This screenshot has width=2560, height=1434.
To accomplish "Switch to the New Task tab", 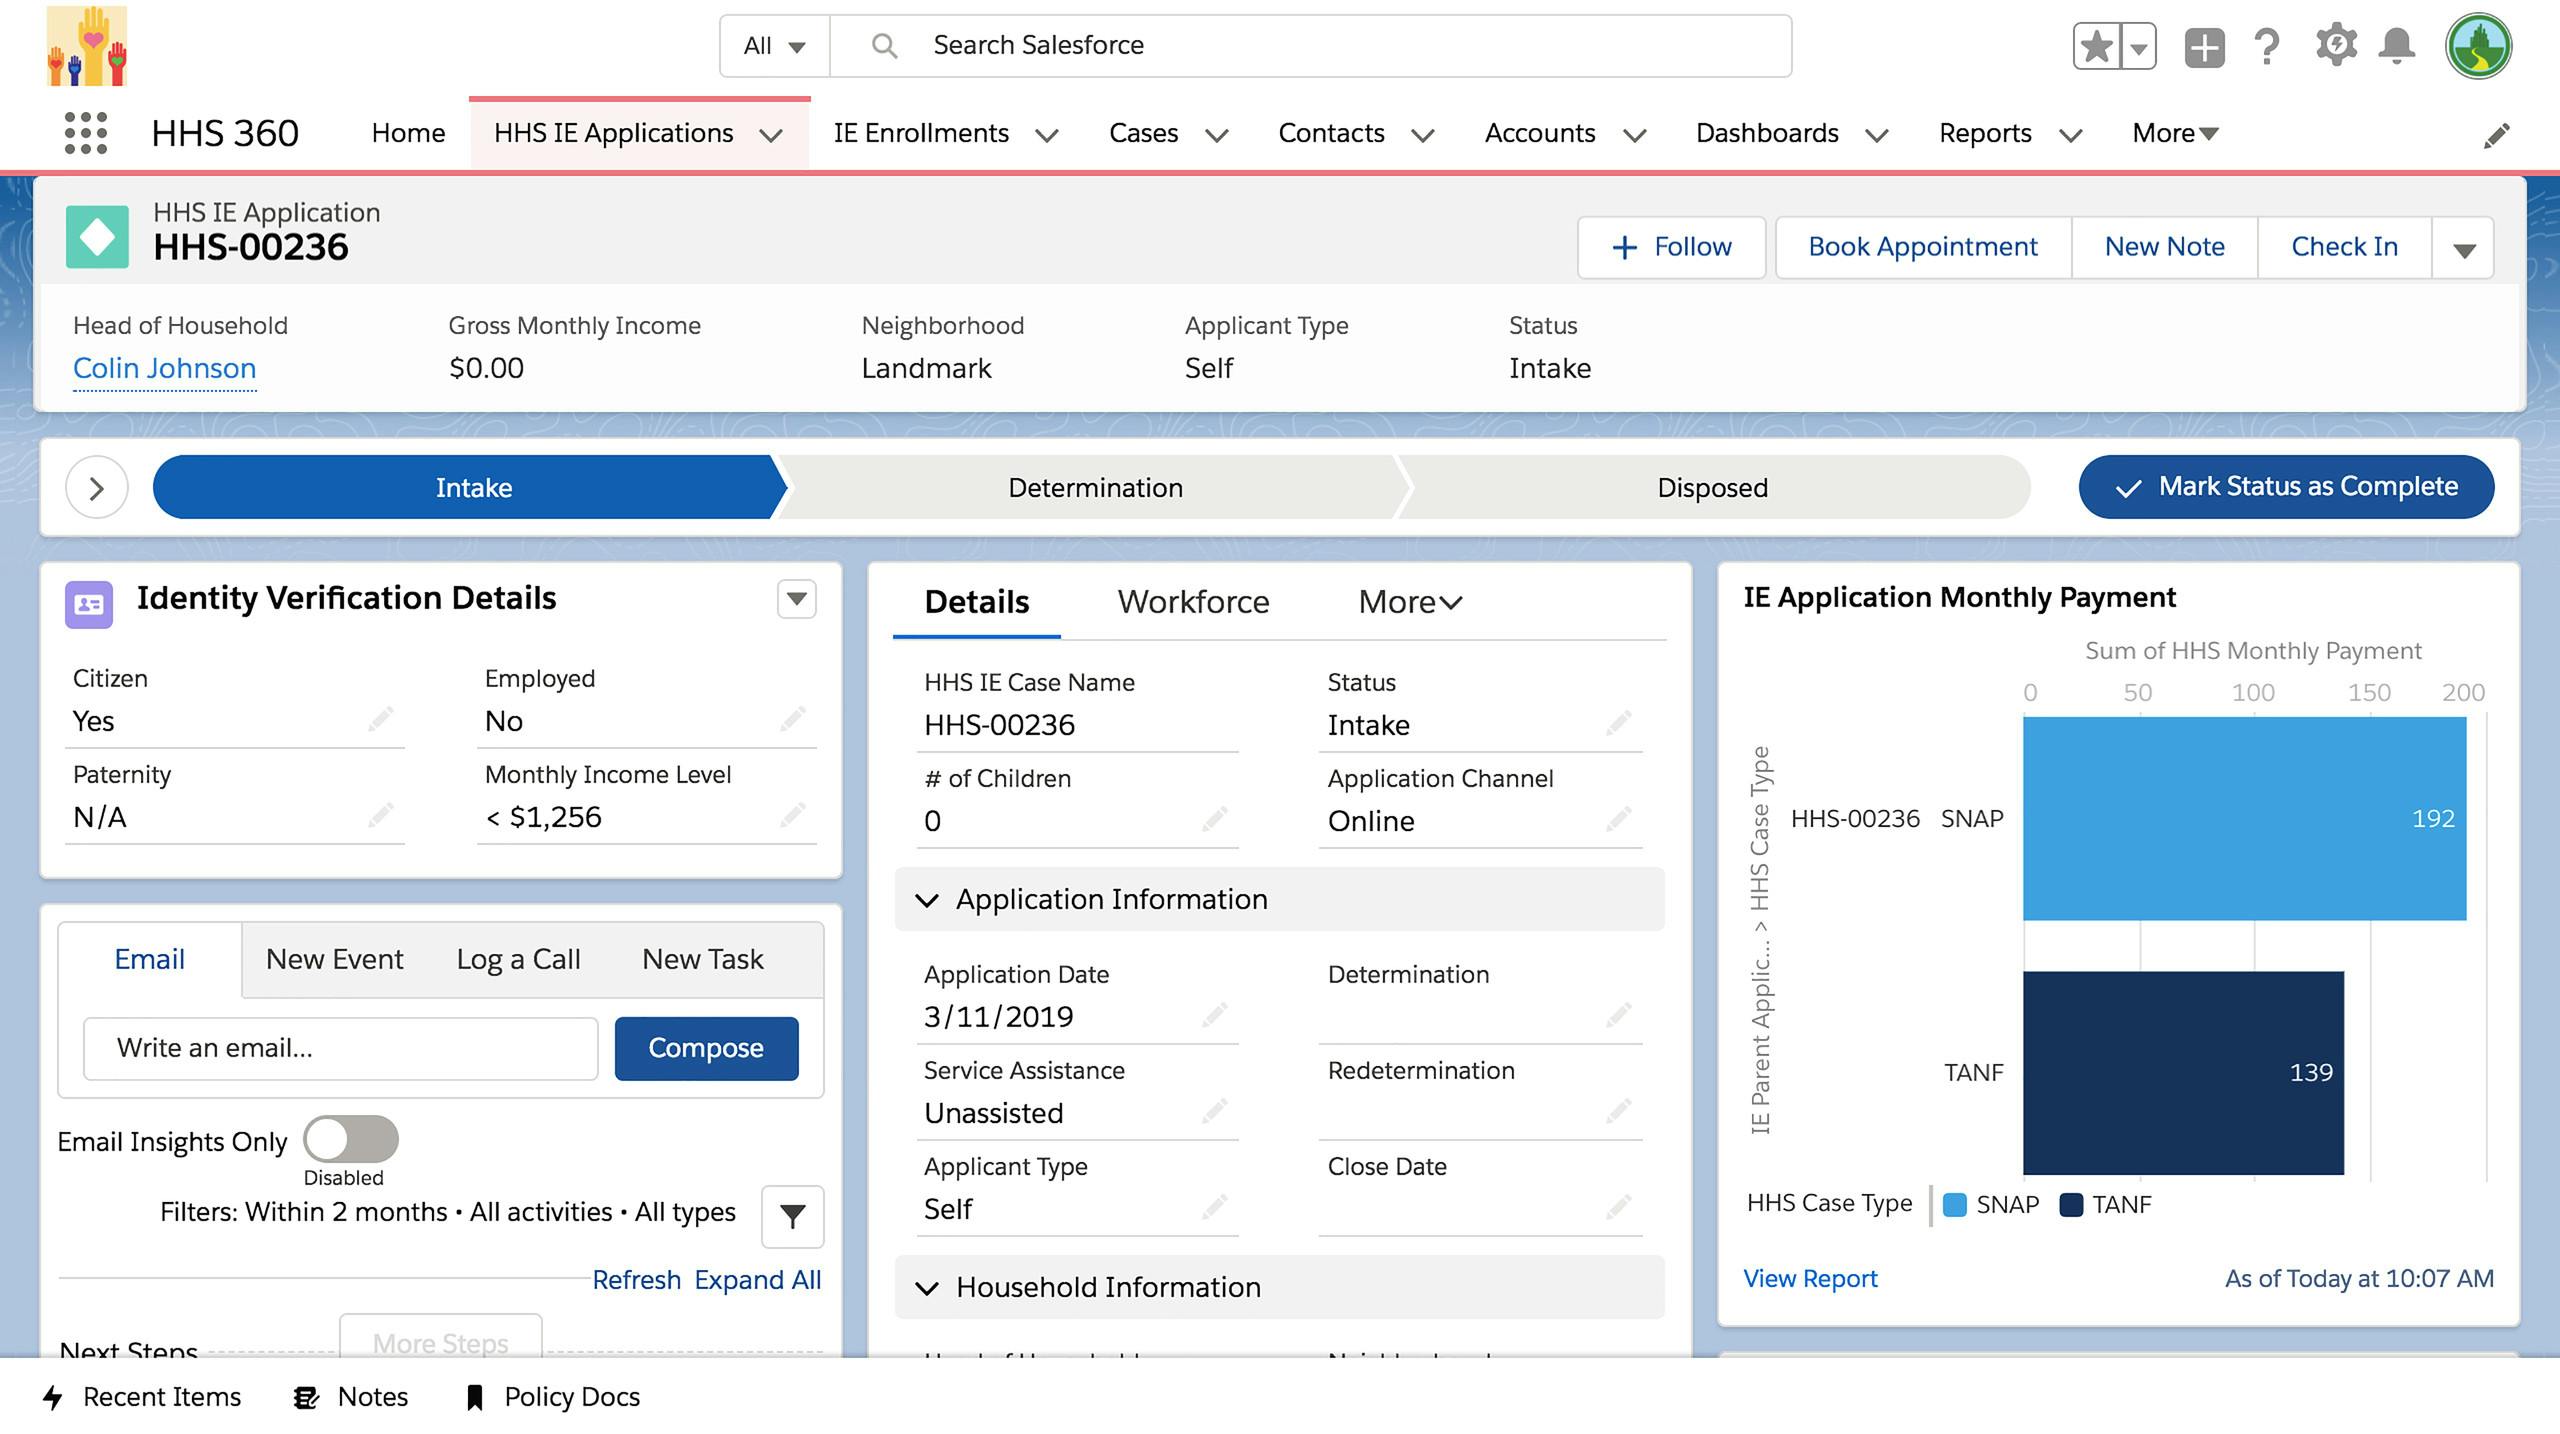I will [x=702, y=959].
